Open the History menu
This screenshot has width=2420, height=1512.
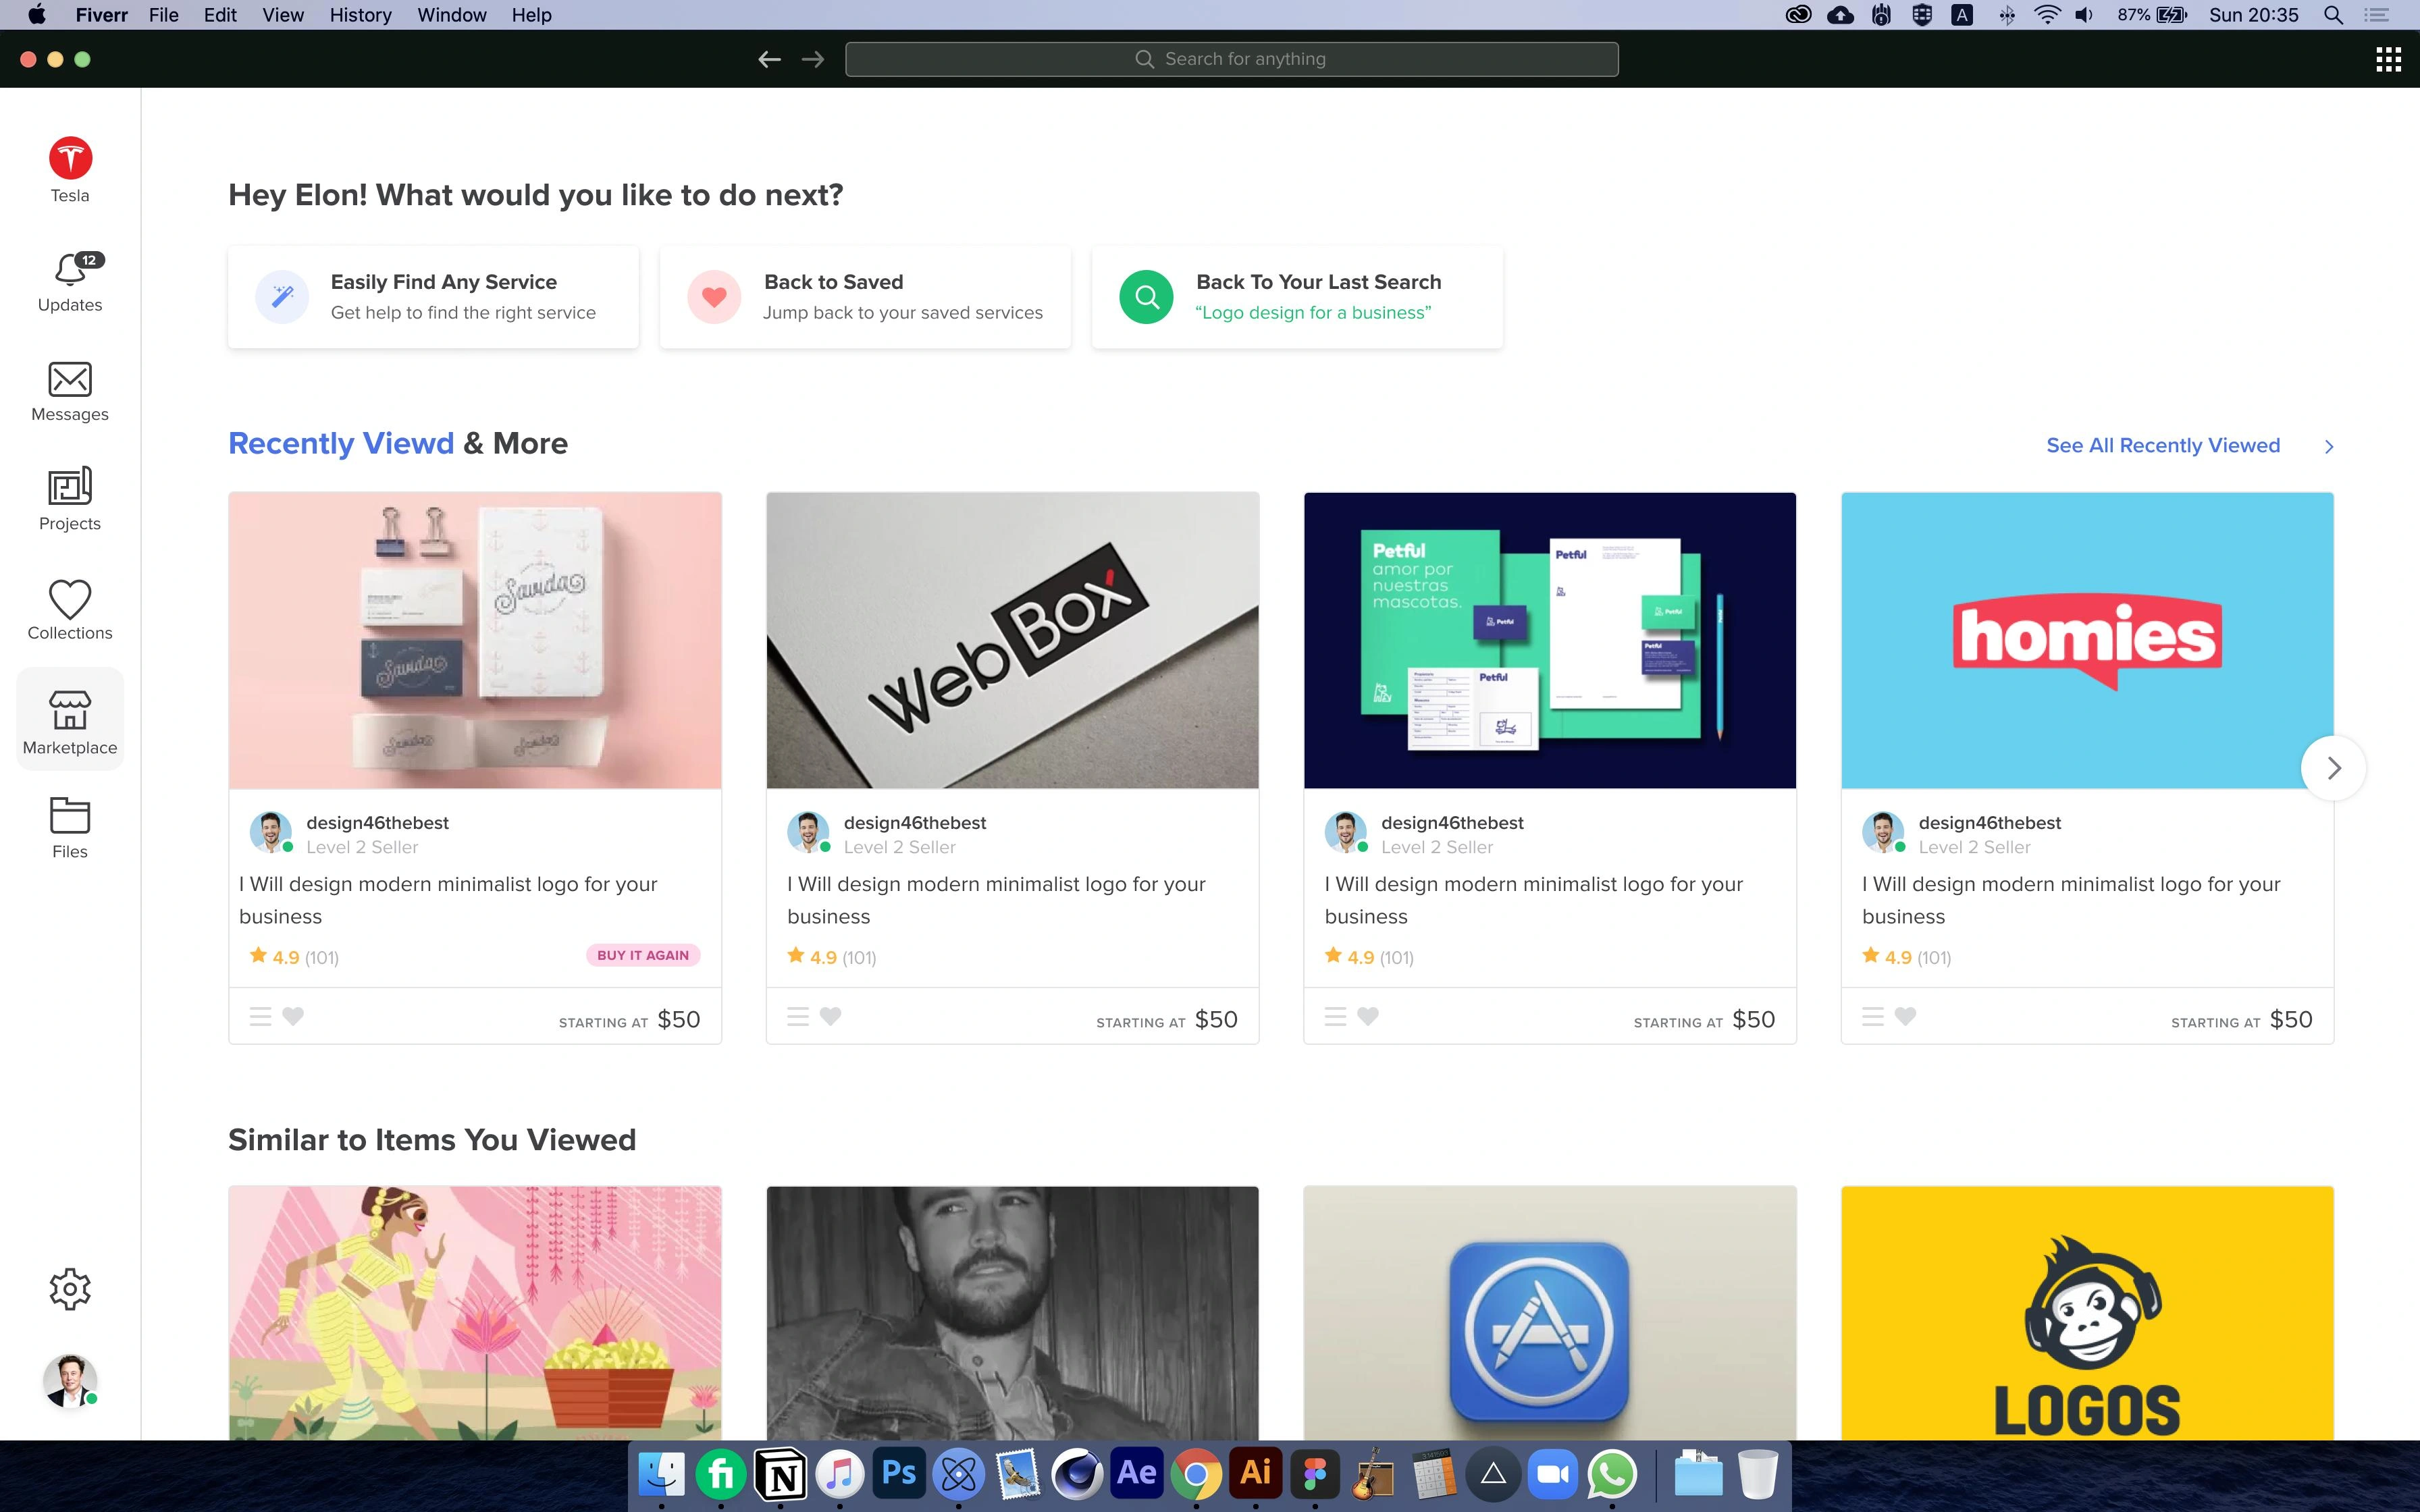[360, 15]
